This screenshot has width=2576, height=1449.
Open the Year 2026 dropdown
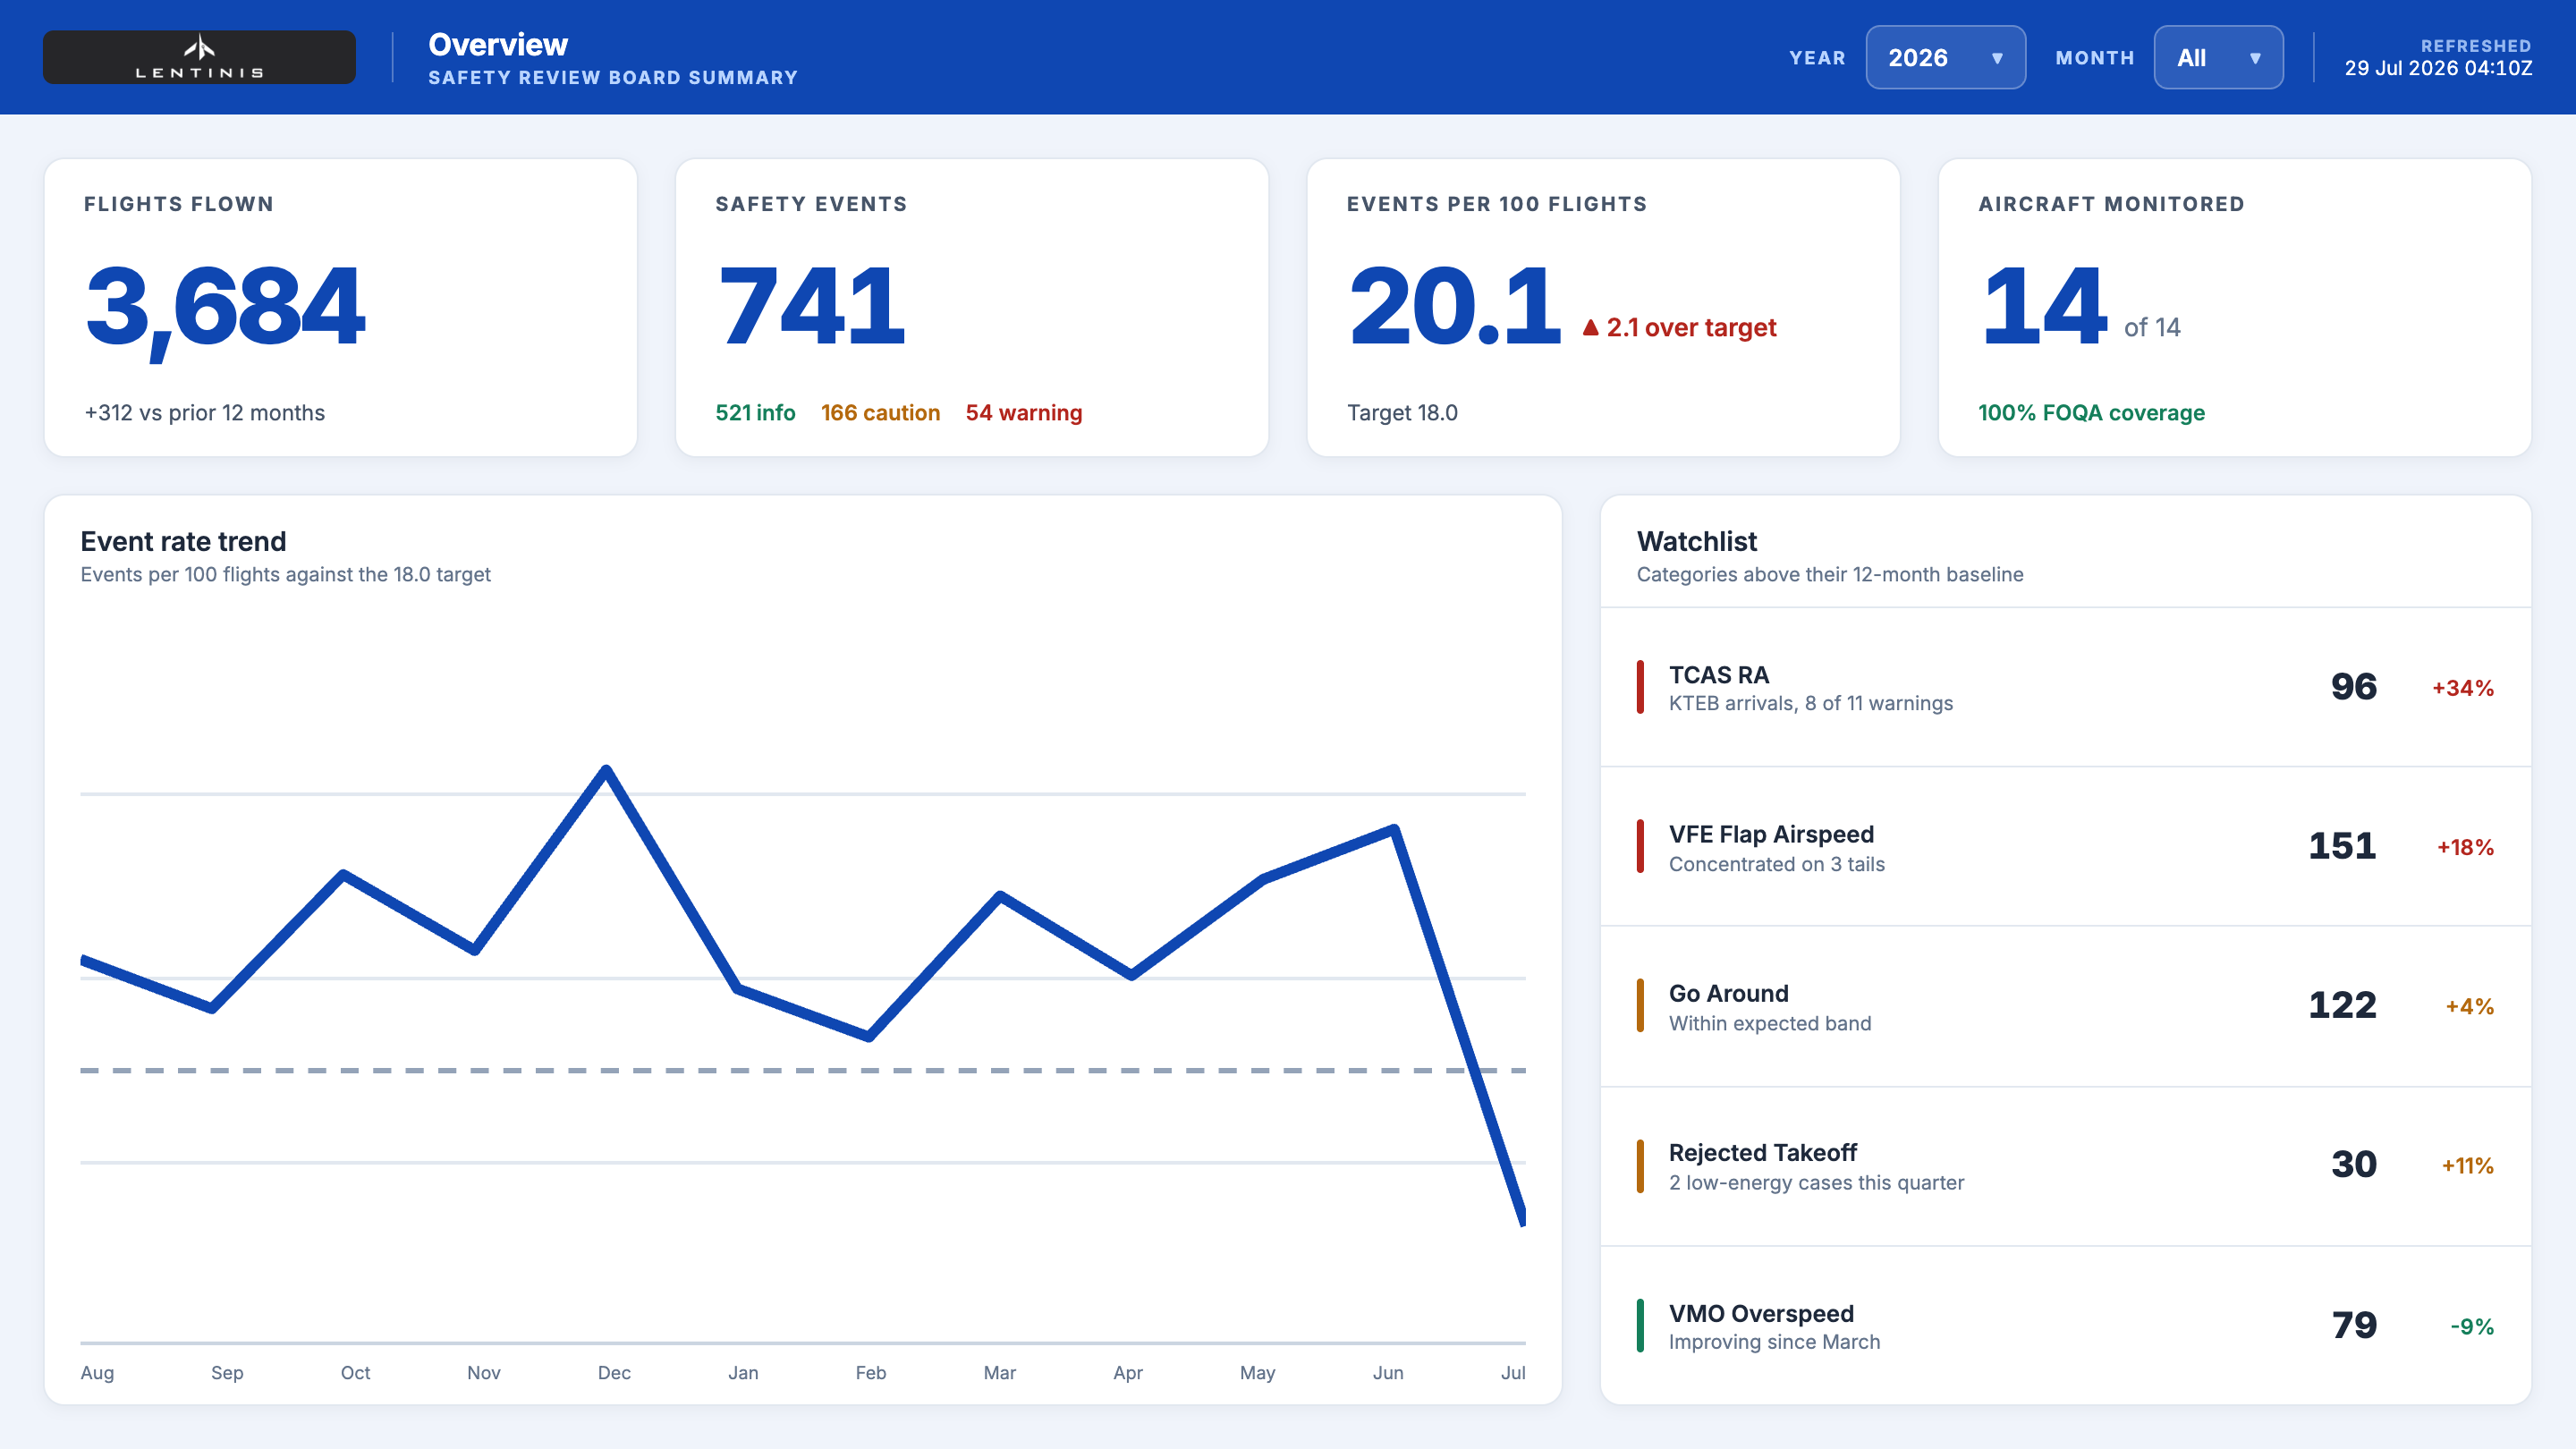pos(1945,57)
